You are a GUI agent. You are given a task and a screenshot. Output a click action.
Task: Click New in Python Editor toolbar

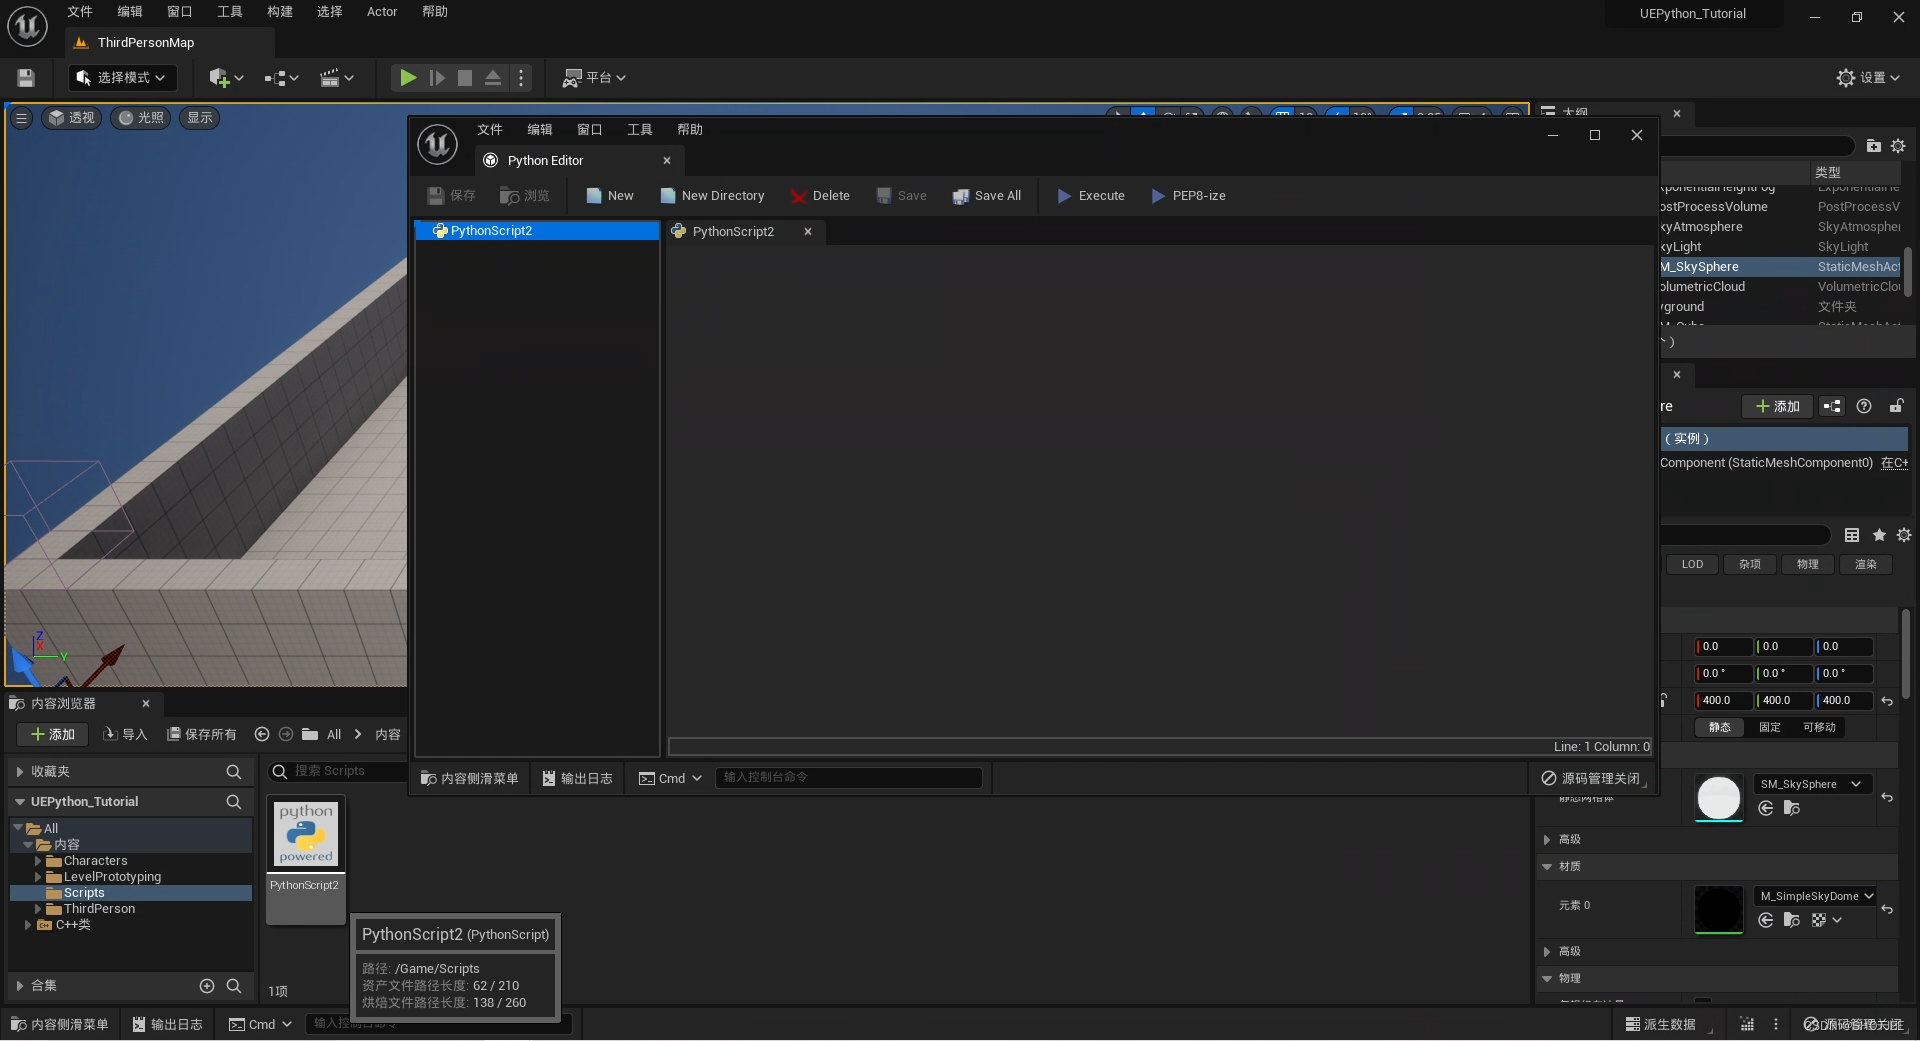[x=610, y=196]
